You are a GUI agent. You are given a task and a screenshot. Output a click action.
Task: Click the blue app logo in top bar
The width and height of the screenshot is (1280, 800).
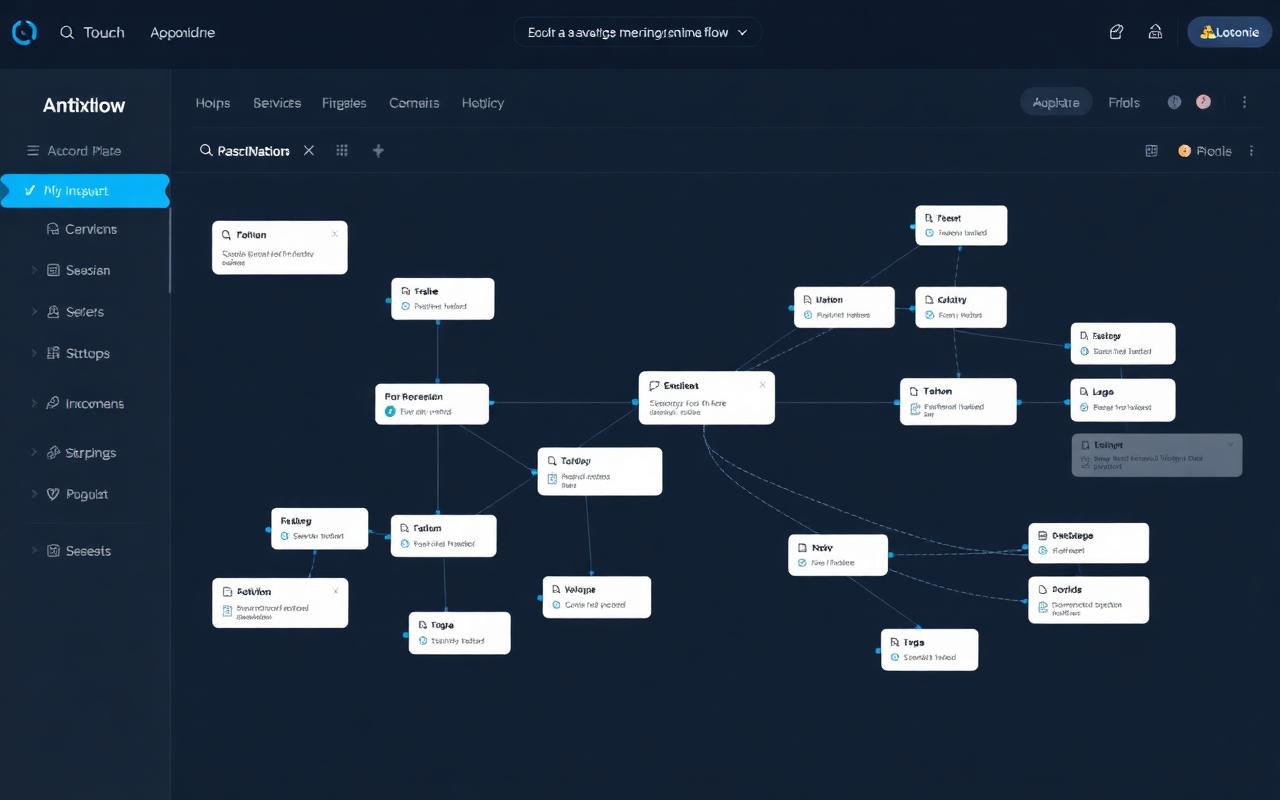tap(24, 32)
